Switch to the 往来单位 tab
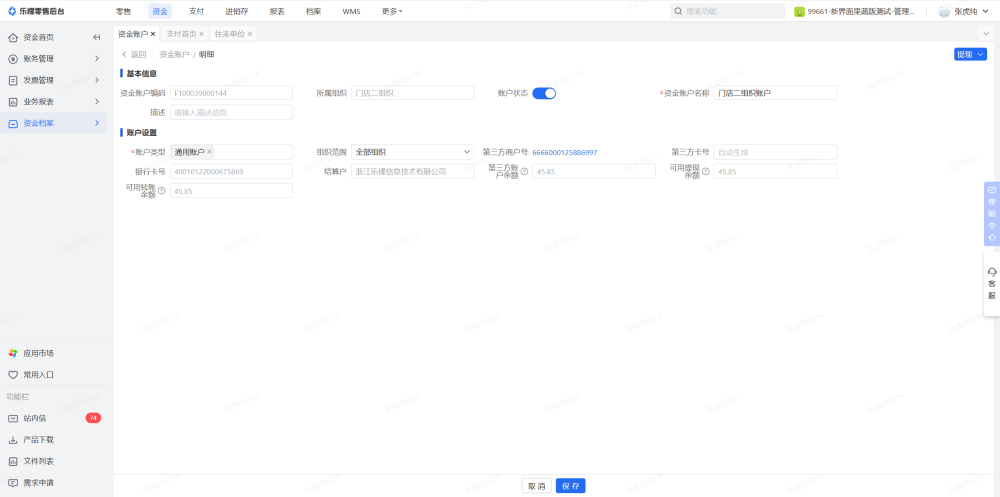Image resolution: width=1000 pixels, height=497 pixels. coord(229,34)
